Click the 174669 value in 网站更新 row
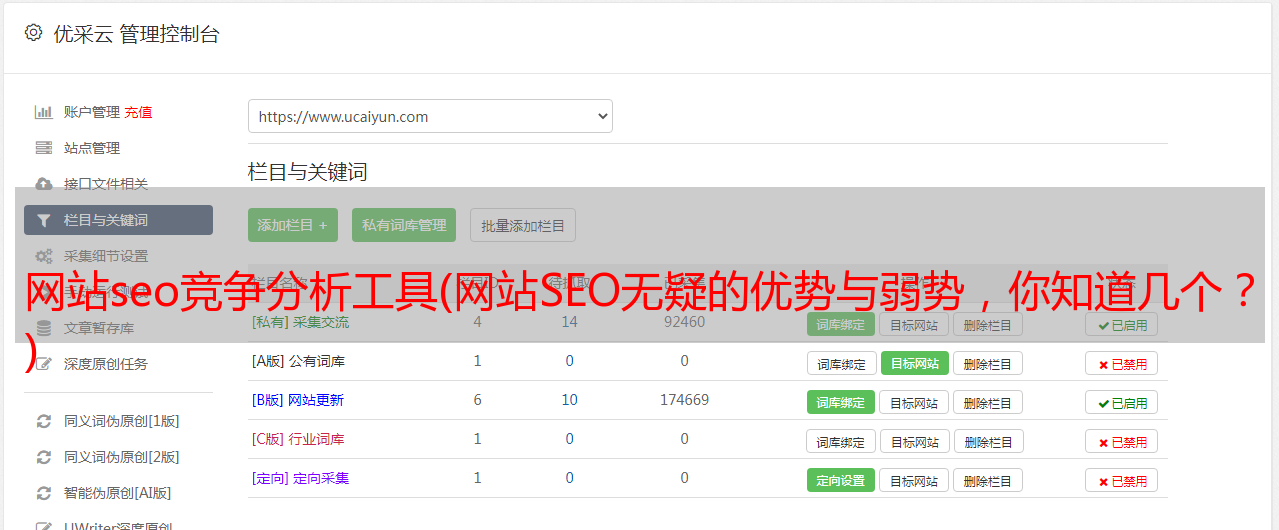 [684, 400]
